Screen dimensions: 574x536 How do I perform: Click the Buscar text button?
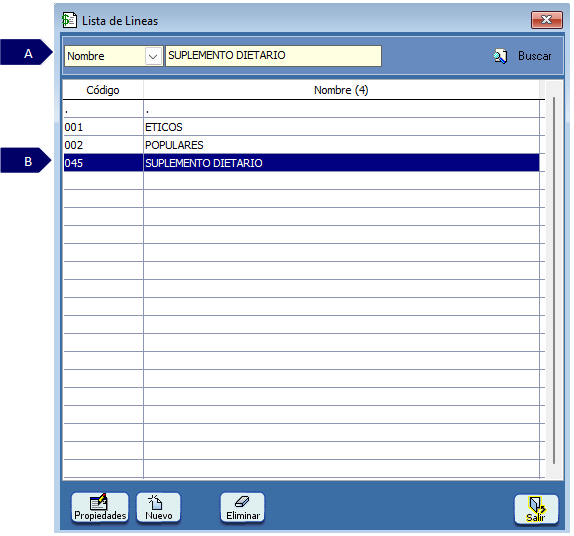pyautogui.click(x=534, y=56)
